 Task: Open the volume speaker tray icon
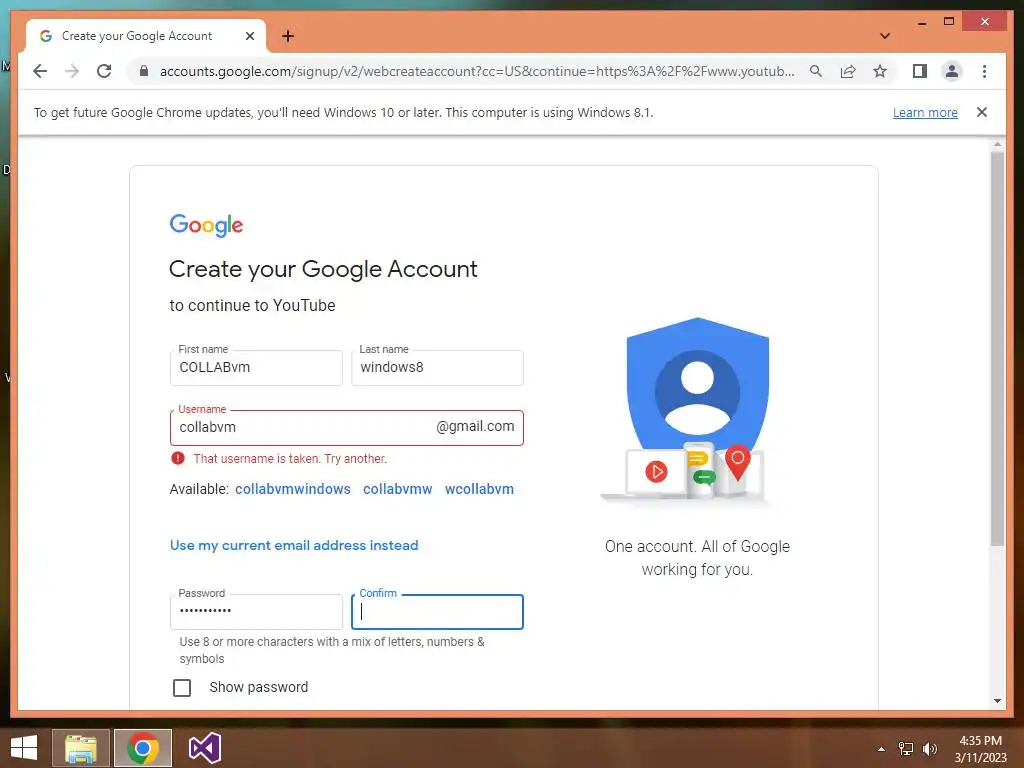pyautogui.click(x=930, y=749)
